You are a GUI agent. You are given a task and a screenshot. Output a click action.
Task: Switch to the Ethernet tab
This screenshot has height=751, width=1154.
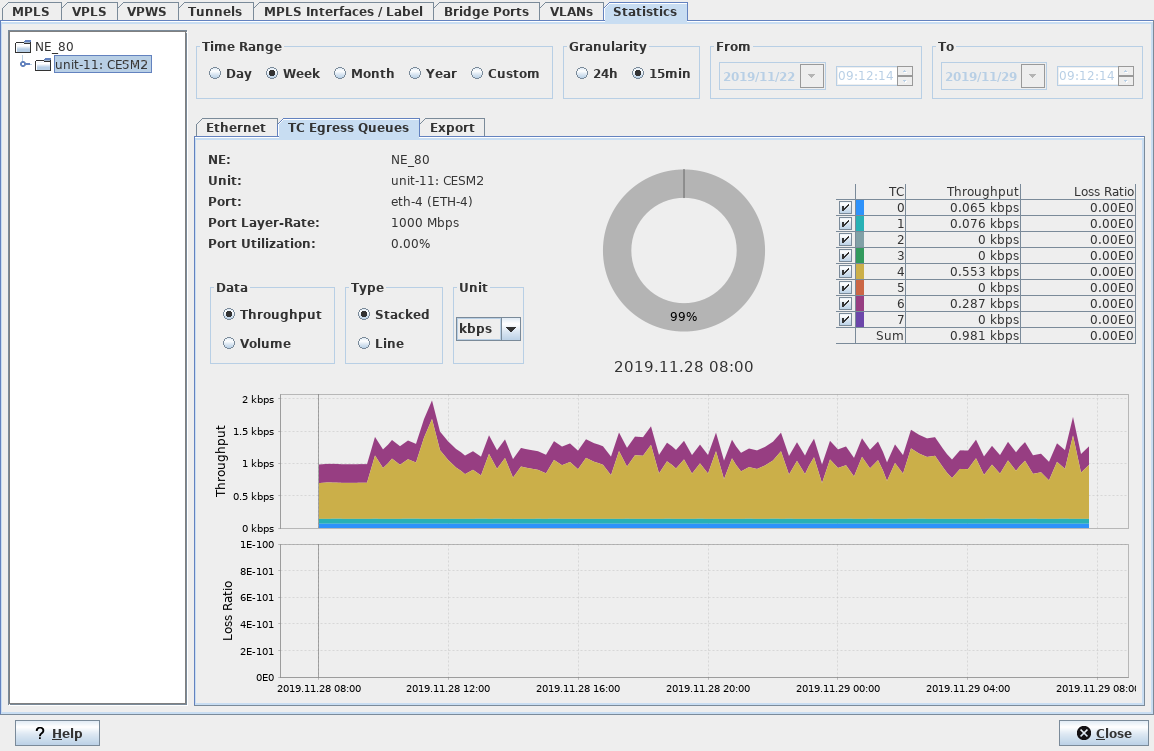click(235, 128)
